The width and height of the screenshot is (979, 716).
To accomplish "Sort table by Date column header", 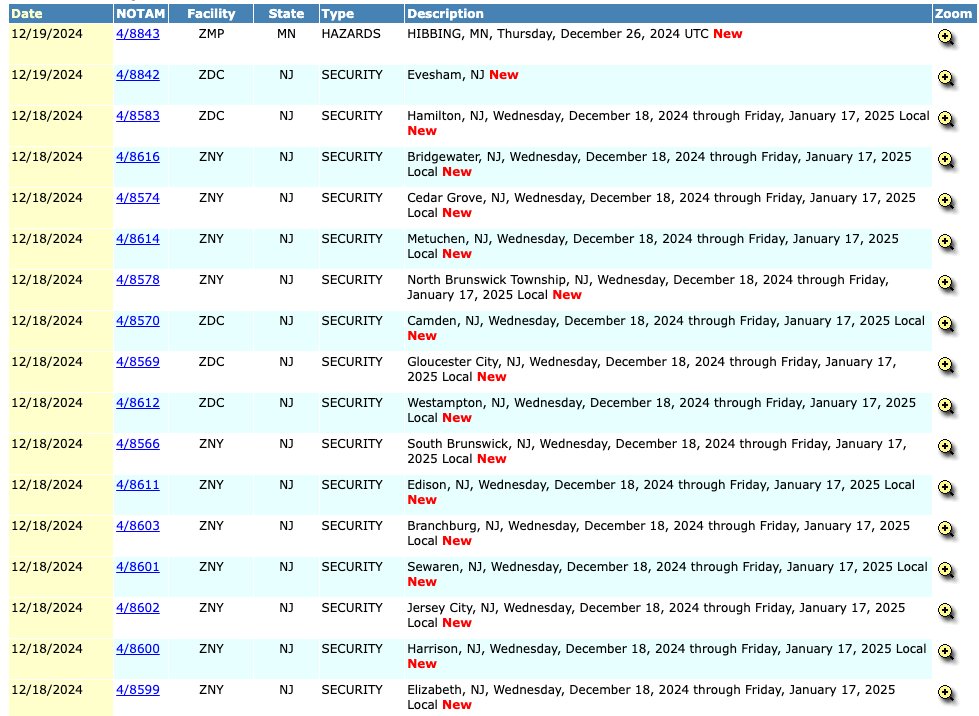I will click(x=27, y=14).
